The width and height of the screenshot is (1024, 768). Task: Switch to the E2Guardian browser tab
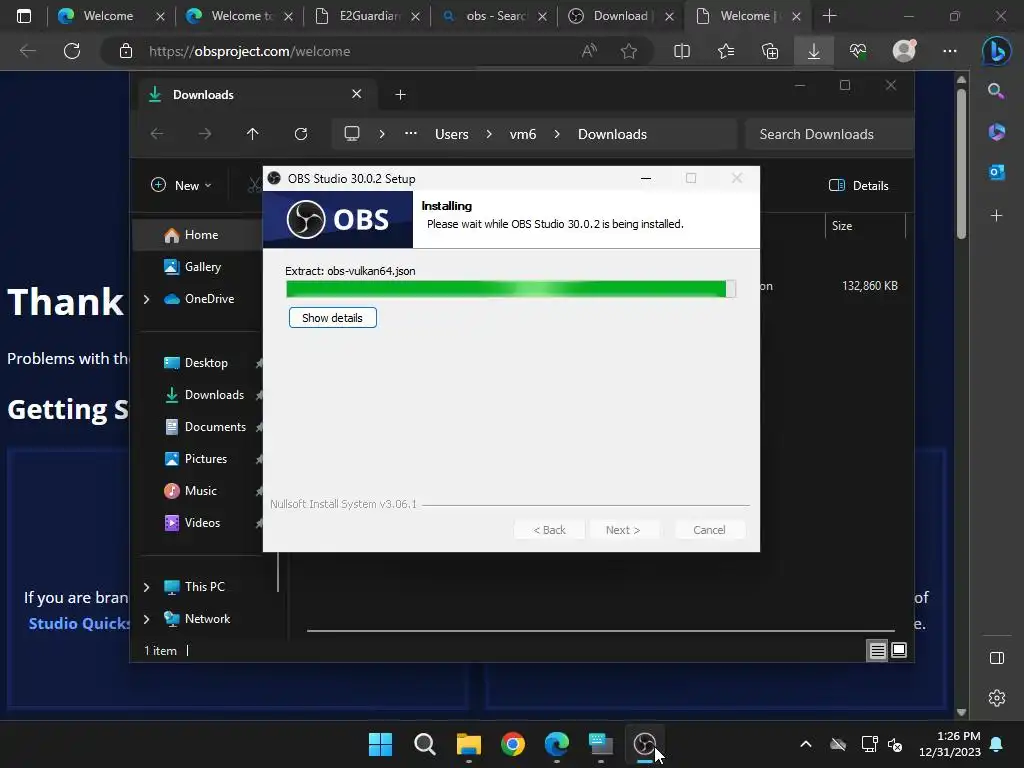coord(368,16)
